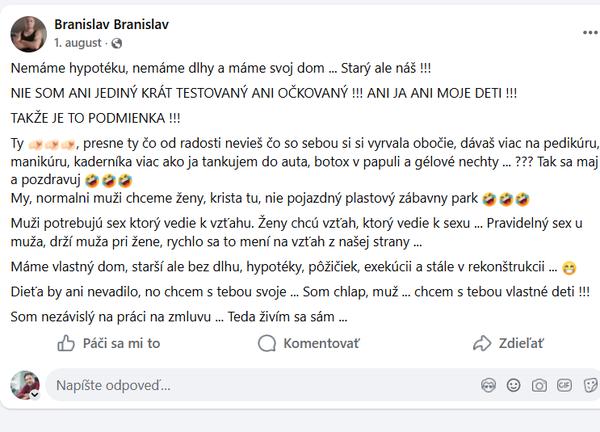Click the public globe audience icon
This screenshot has height=432, width=600.
pyautogui.click(x=118, y=44)
